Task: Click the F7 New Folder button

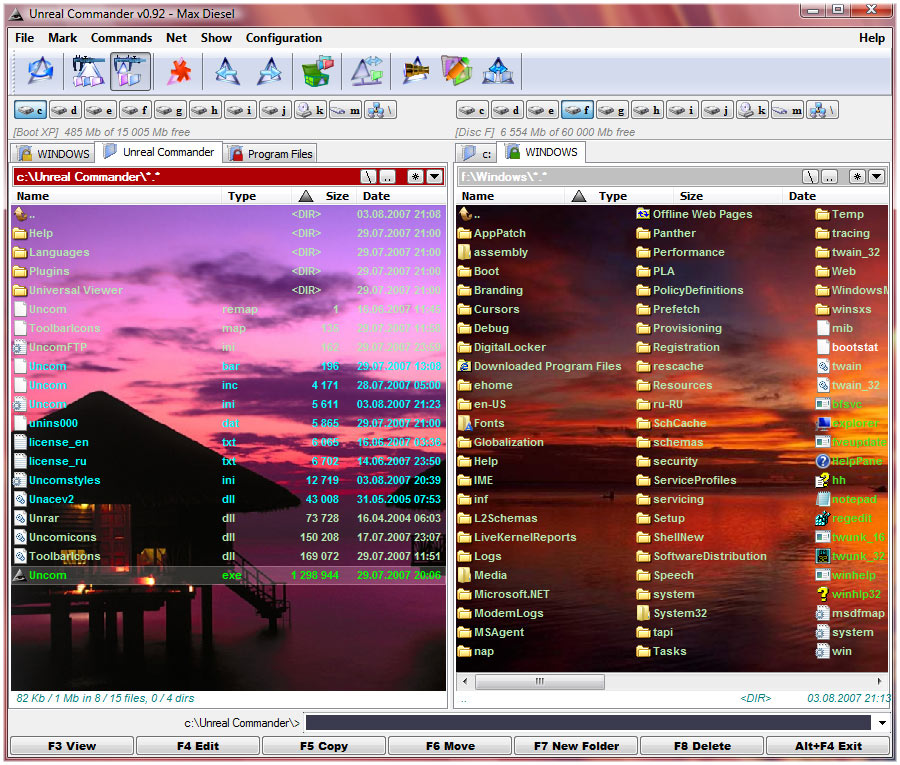Action: click(576, 746)
